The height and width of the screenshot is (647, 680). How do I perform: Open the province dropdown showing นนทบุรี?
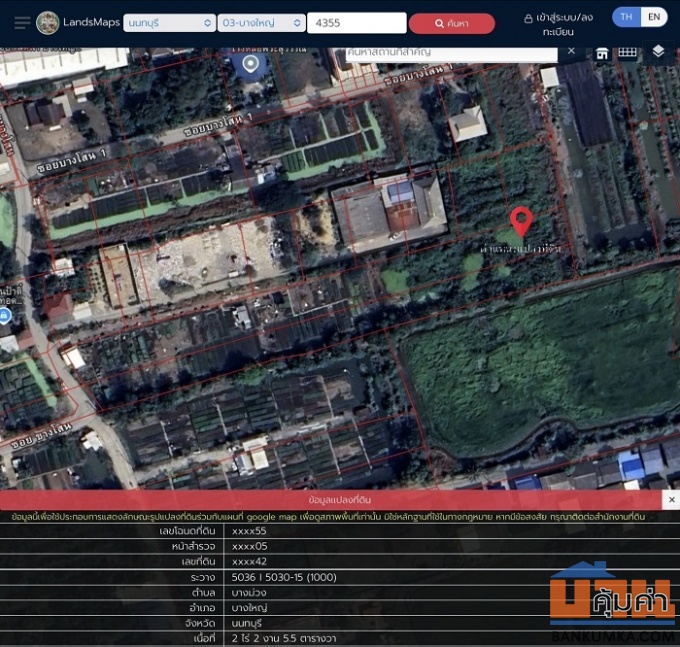[x=169, y=23]
